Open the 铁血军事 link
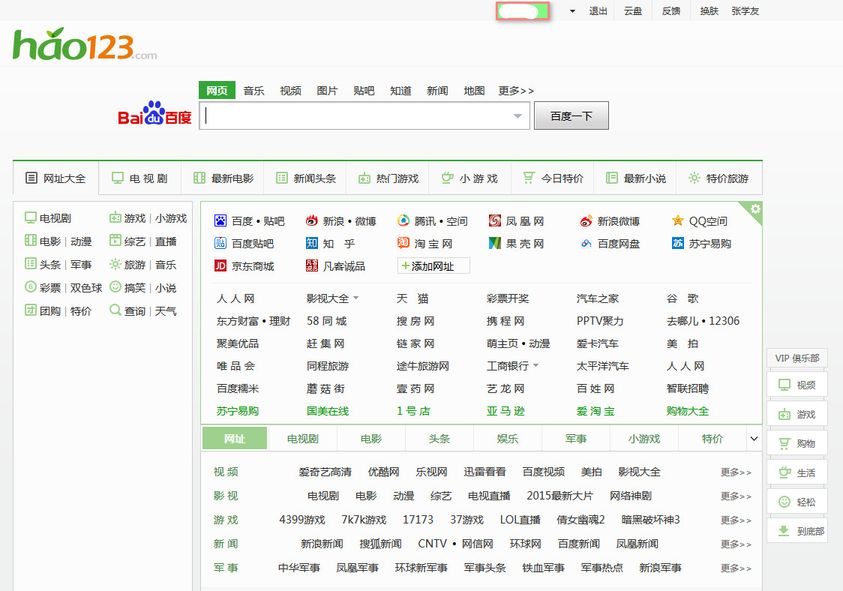 tap(544, 567)
